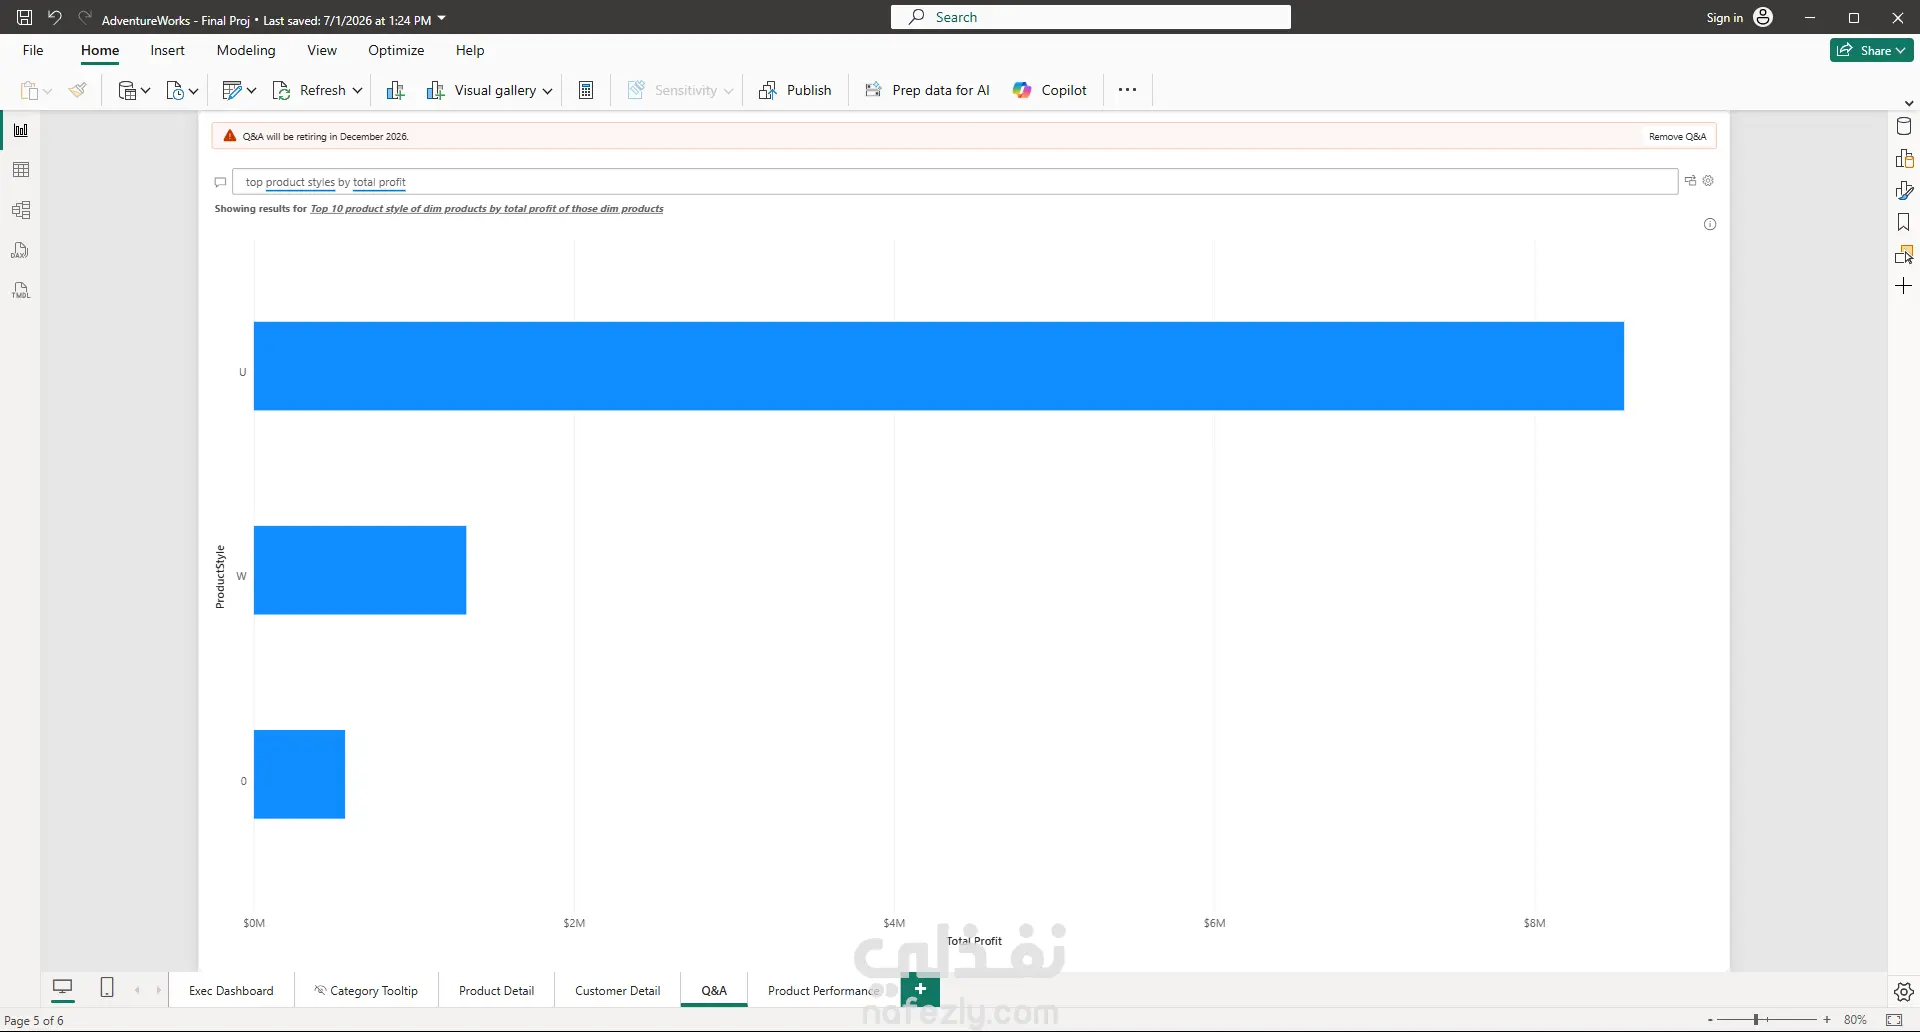Convert Q&A result into a standard visual
The width and height of the screenshot is (1920, 1032).
coord(1690,181)
